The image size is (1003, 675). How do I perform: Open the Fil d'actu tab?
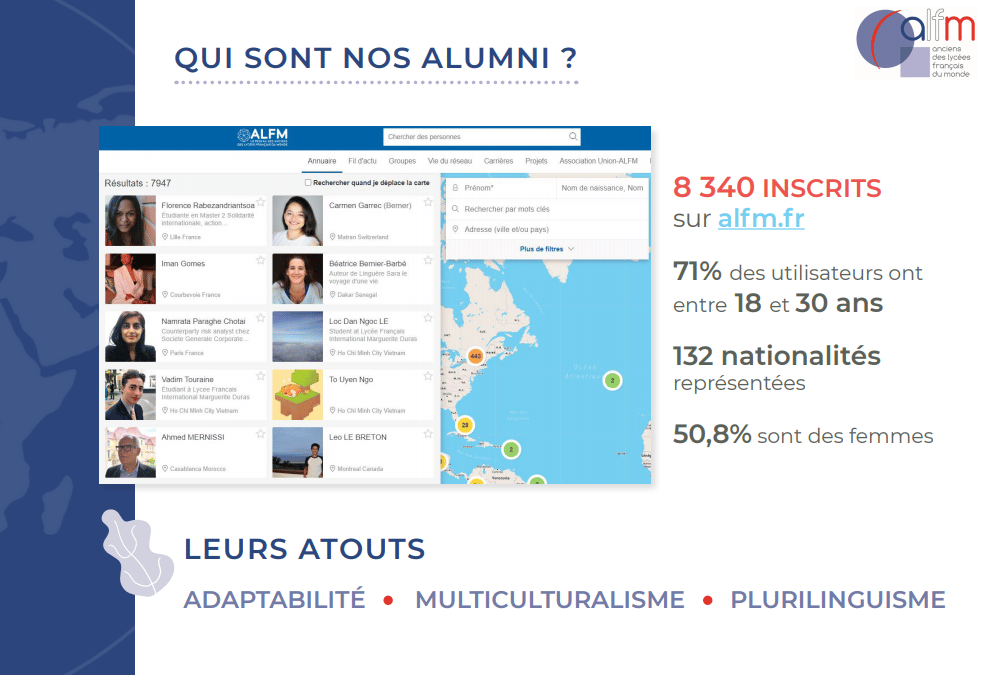tap(362, 161)
